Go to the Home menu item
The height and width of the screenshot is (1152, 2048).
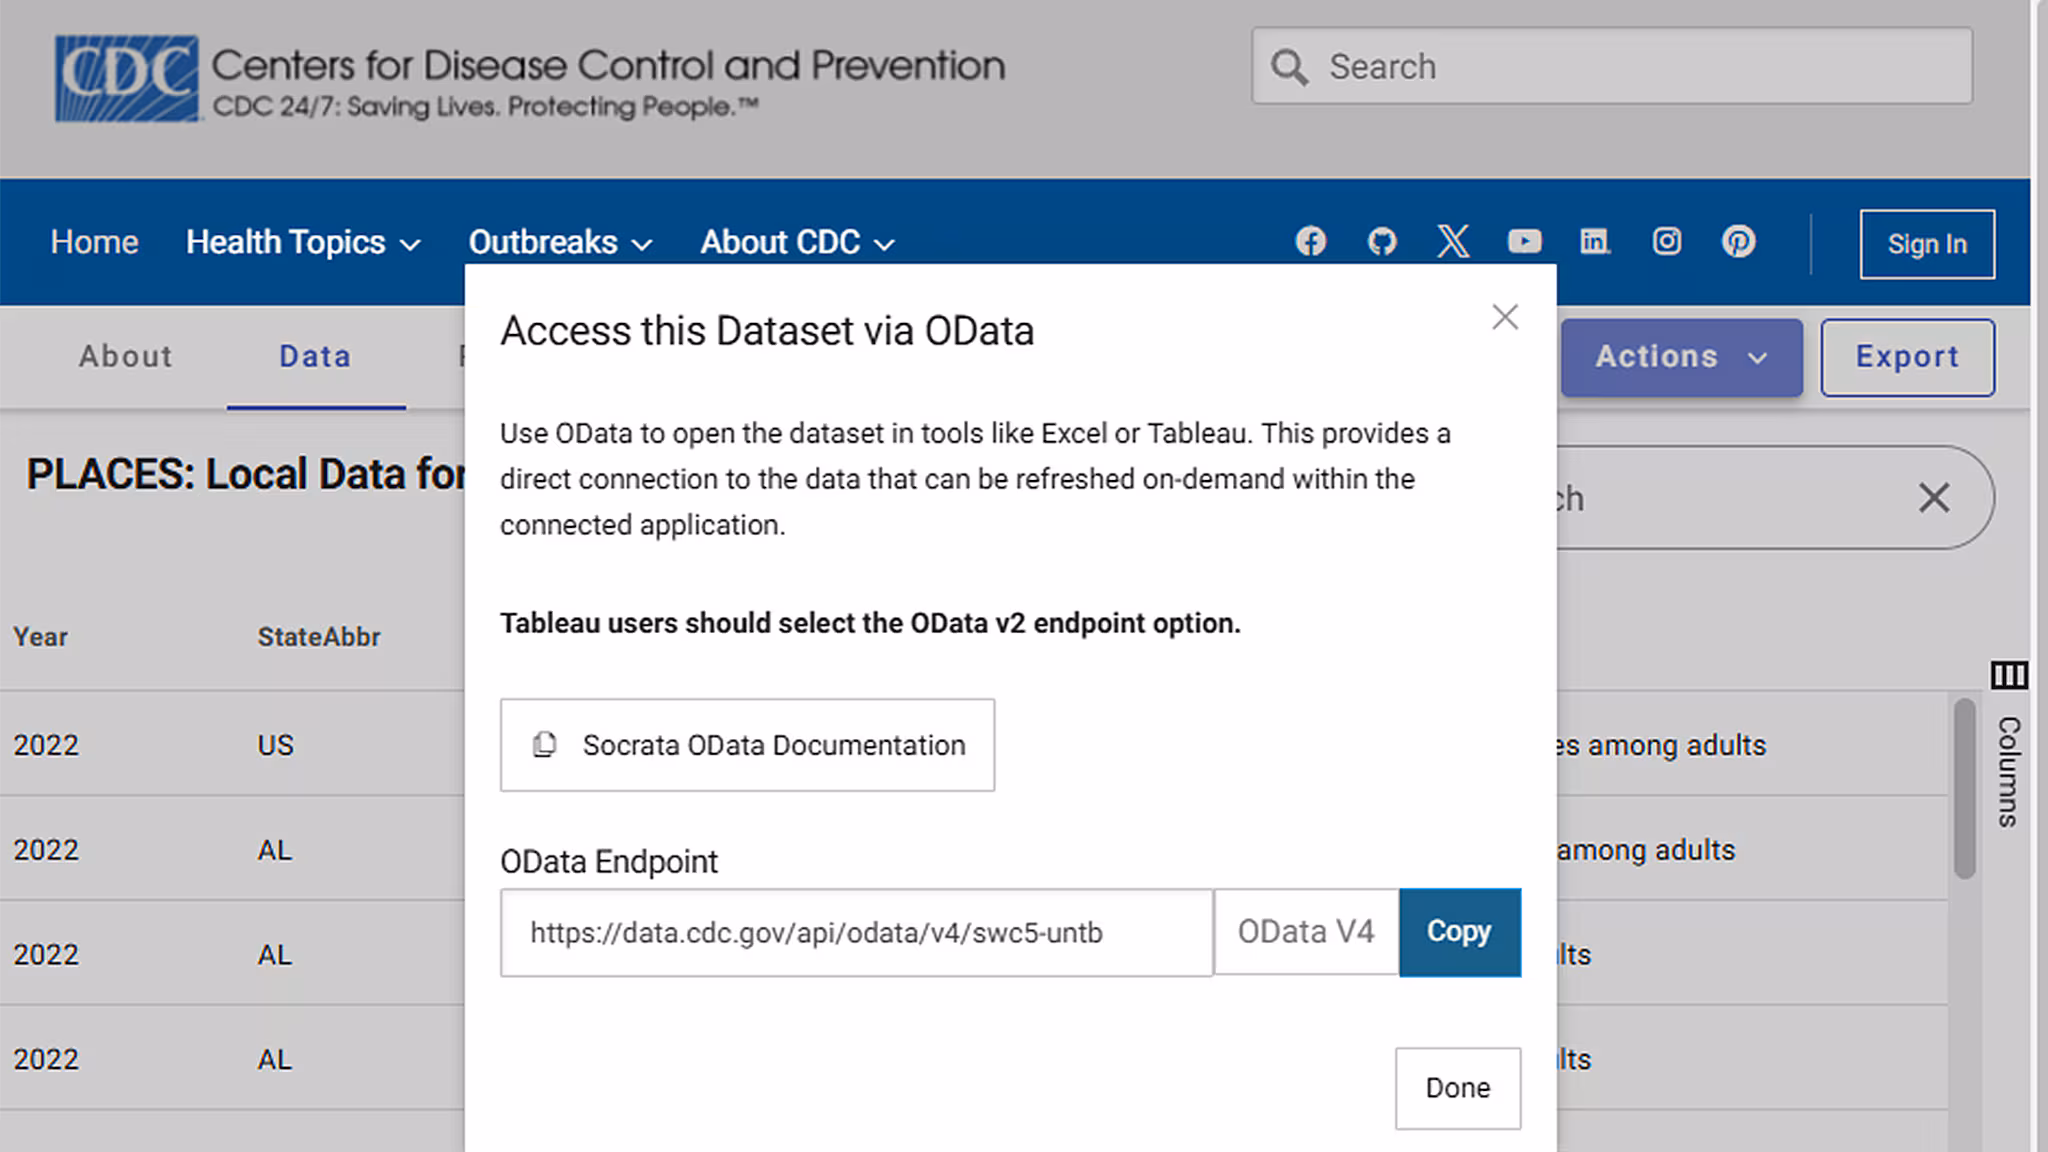tap(94, 242)
